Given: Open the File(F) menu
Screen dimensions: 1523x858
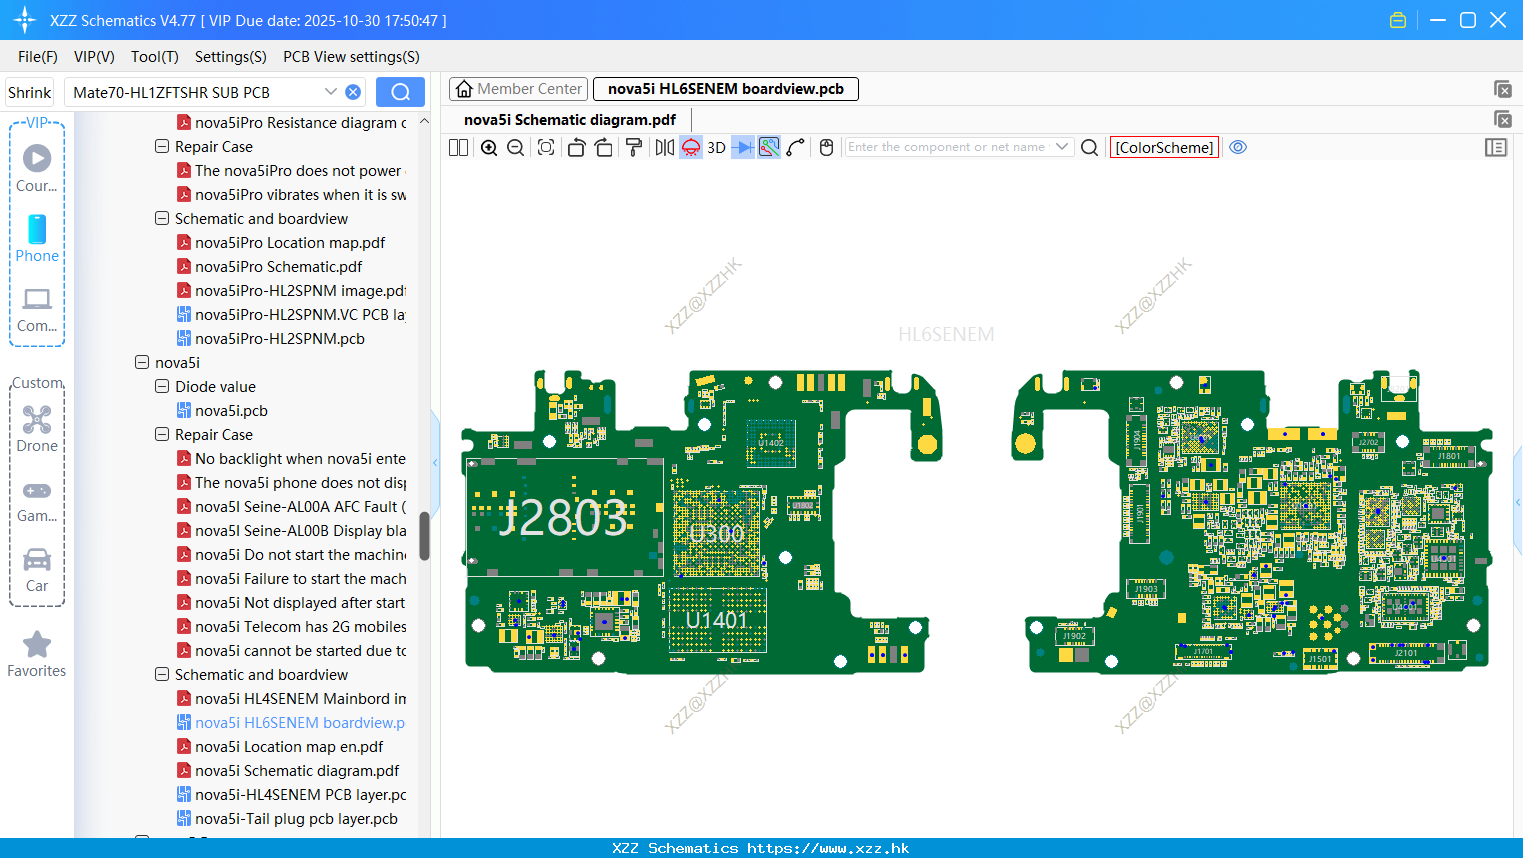Looking at the screenshot, I should tap(38, 57).
